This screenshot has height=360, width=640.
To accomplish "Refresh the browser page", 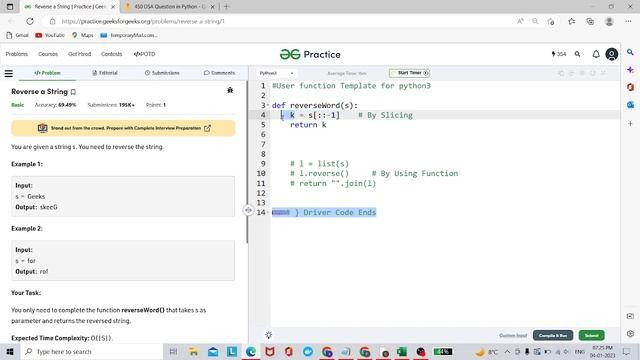I will pyautogui.click(x=30, y=21).
